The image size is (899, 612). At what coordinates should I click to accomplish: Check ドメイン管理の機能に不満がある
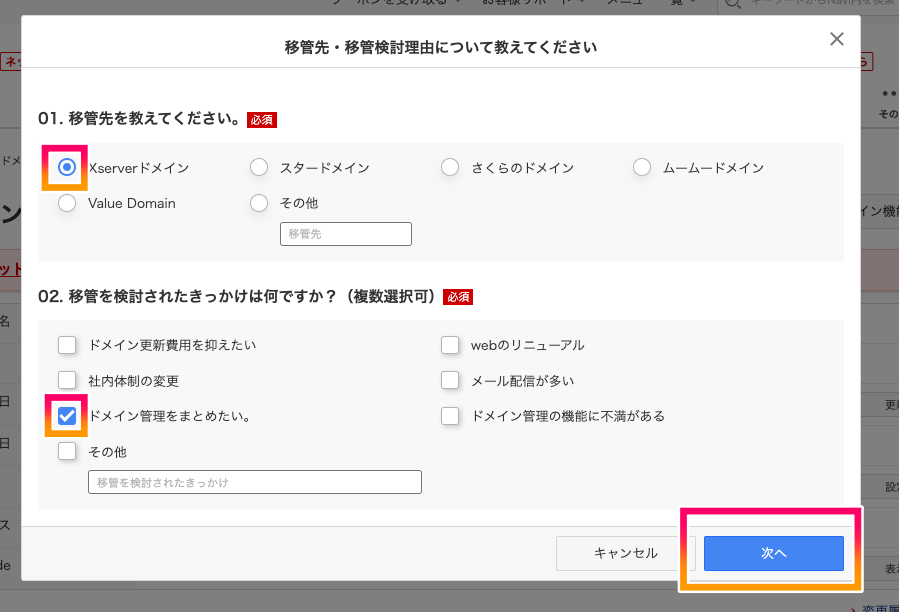click(450, 416)
